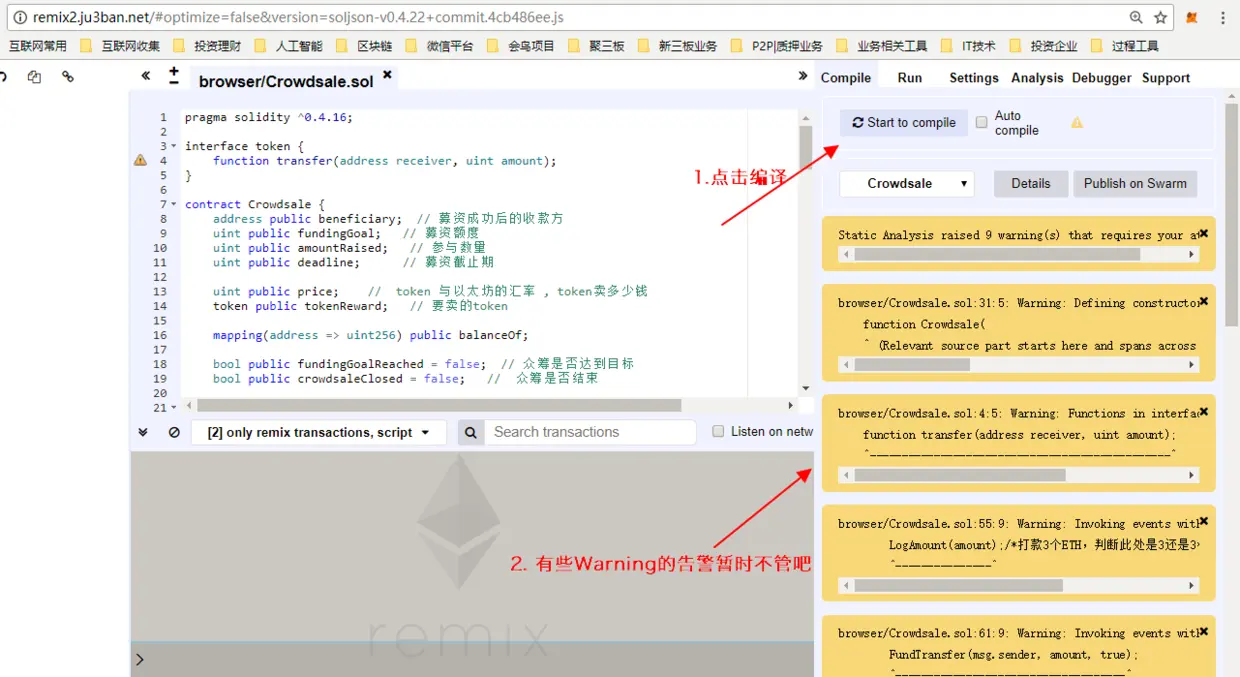
Task: Open the 人工智能 bookmark folder
Action: [289, 46]
